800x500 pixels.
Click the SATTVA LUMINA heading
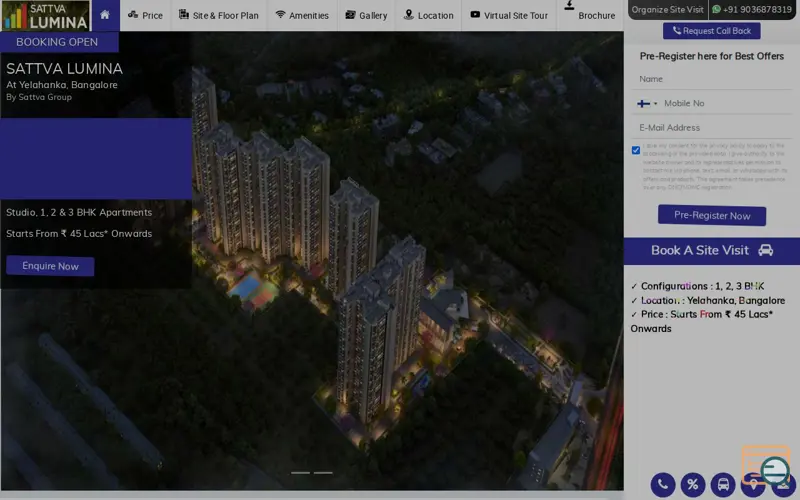[64, 68]
